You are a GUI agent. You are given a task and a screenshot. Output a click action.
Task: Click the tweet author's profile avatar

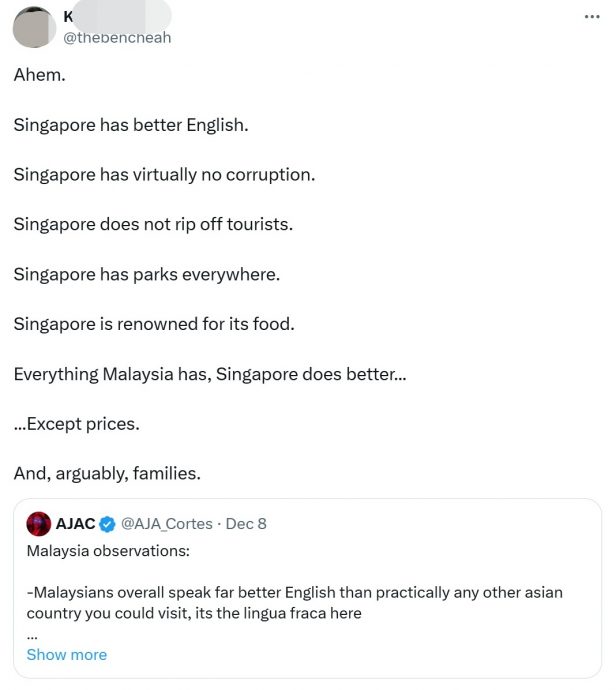tap(34, 27)
